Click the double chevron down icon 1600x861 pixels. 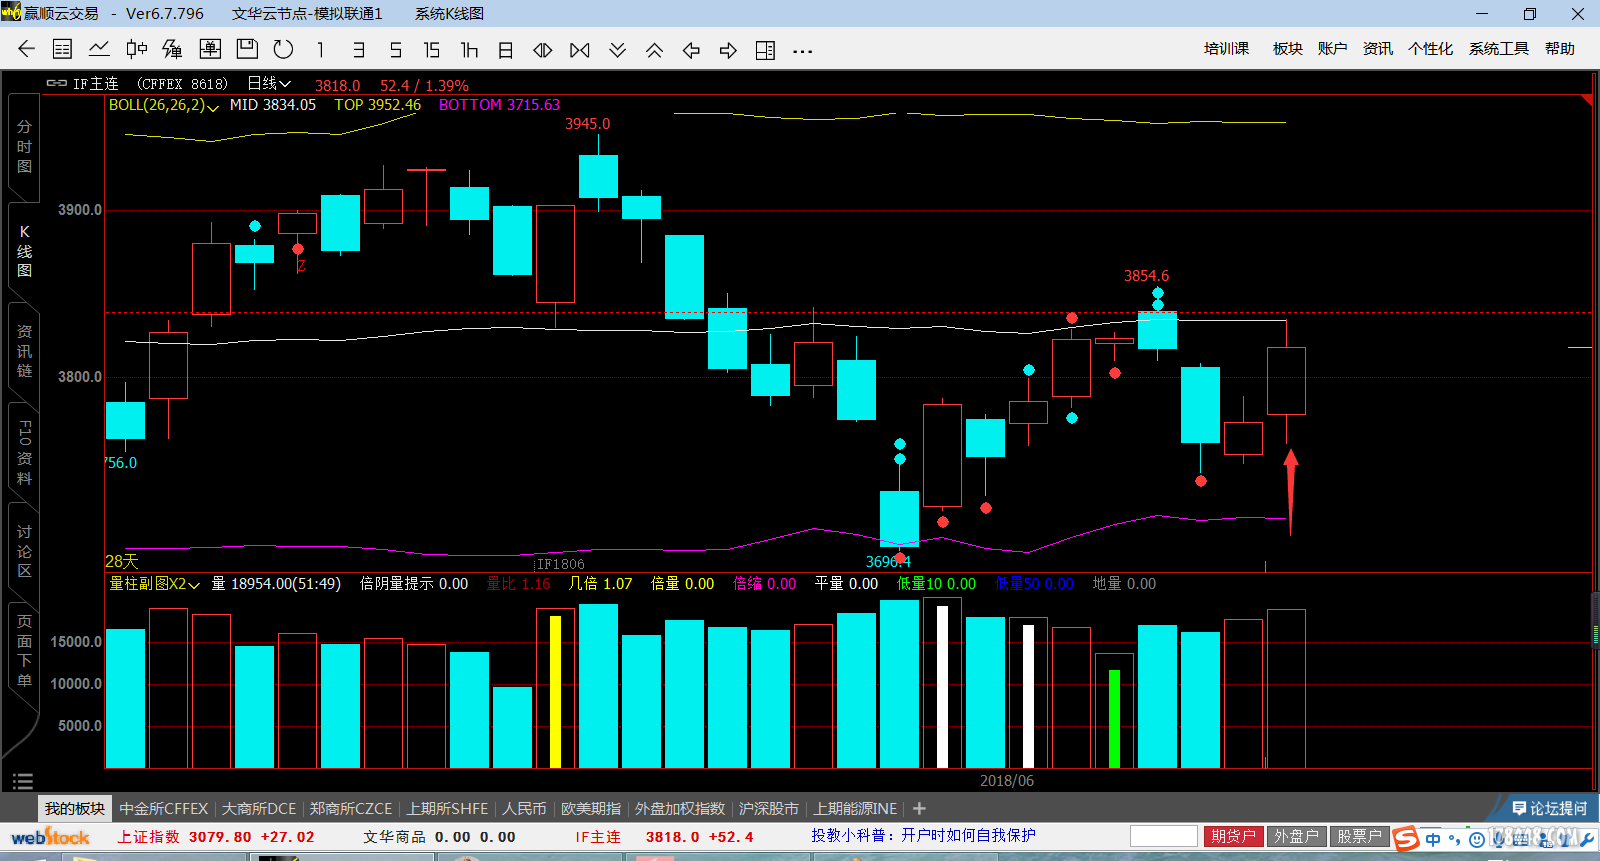(x=617, y=50)
